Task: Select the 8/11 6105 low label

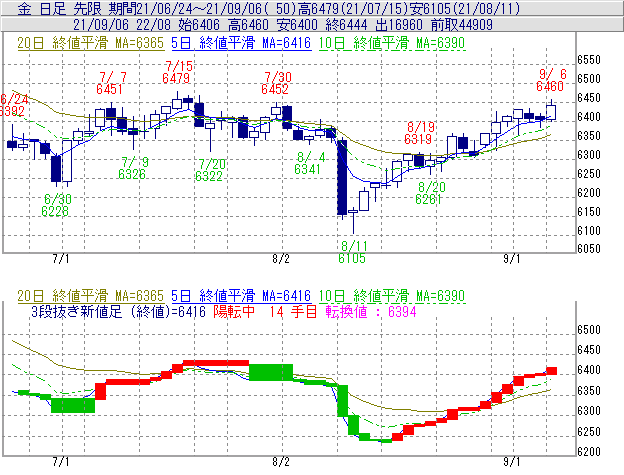Action: pyautogui.click(x=353, y=252)
